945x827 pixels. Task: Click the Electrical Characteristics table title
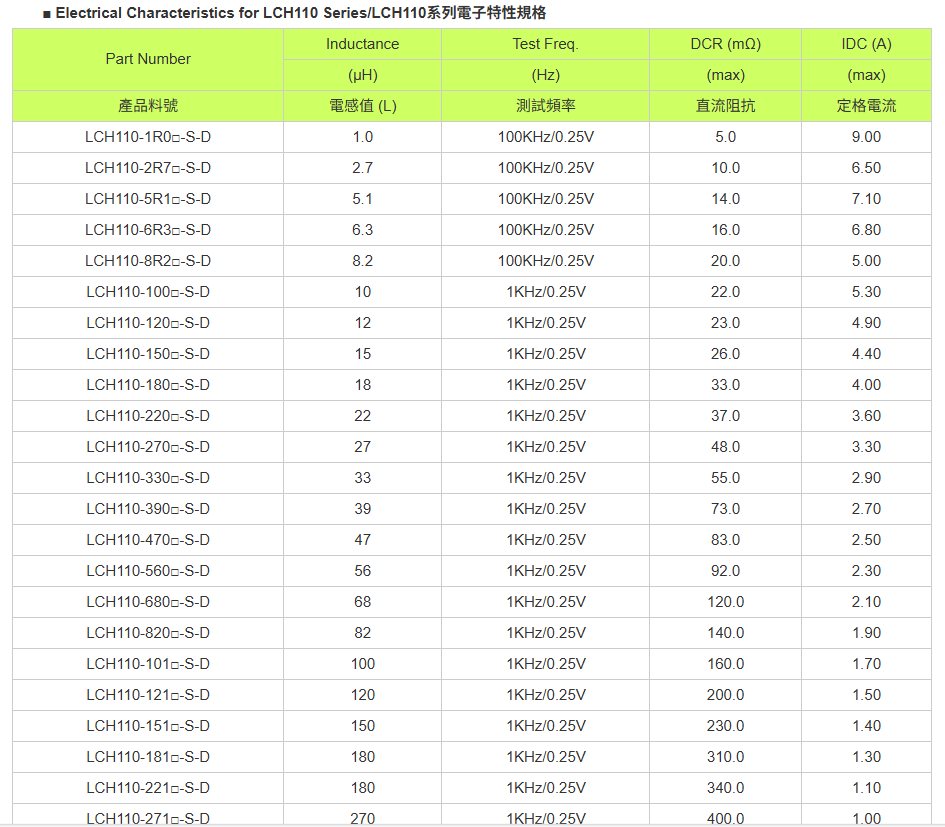click(x=295, y=13)
